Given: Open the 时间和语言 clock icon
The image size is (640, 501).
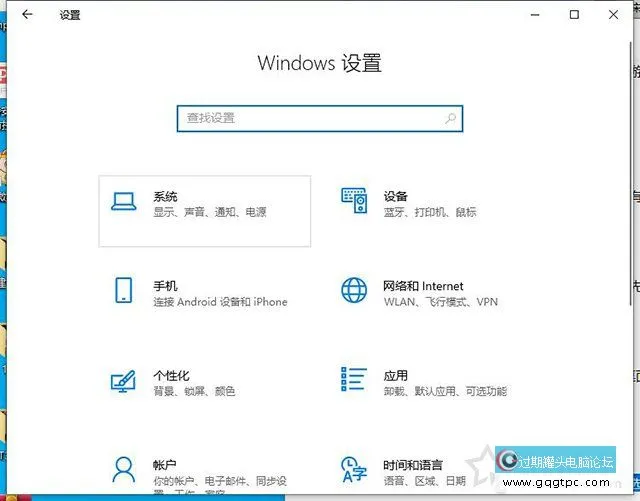Looking at the screenshot, I should coord(354,470).
